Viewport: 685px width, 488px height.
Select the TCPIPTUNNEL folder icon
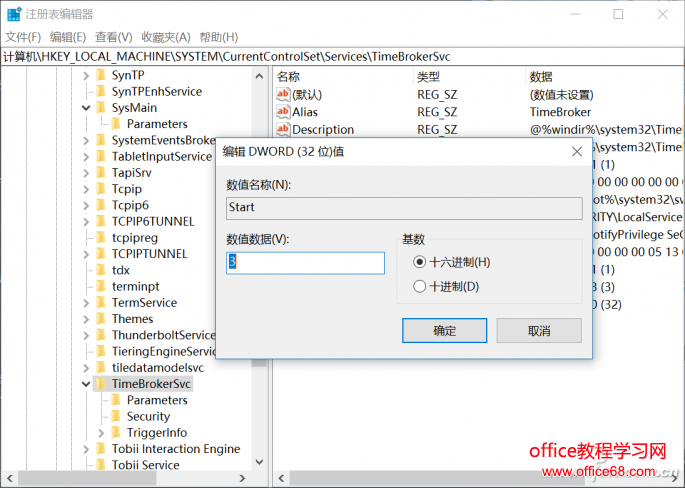[x=101, y=254]
